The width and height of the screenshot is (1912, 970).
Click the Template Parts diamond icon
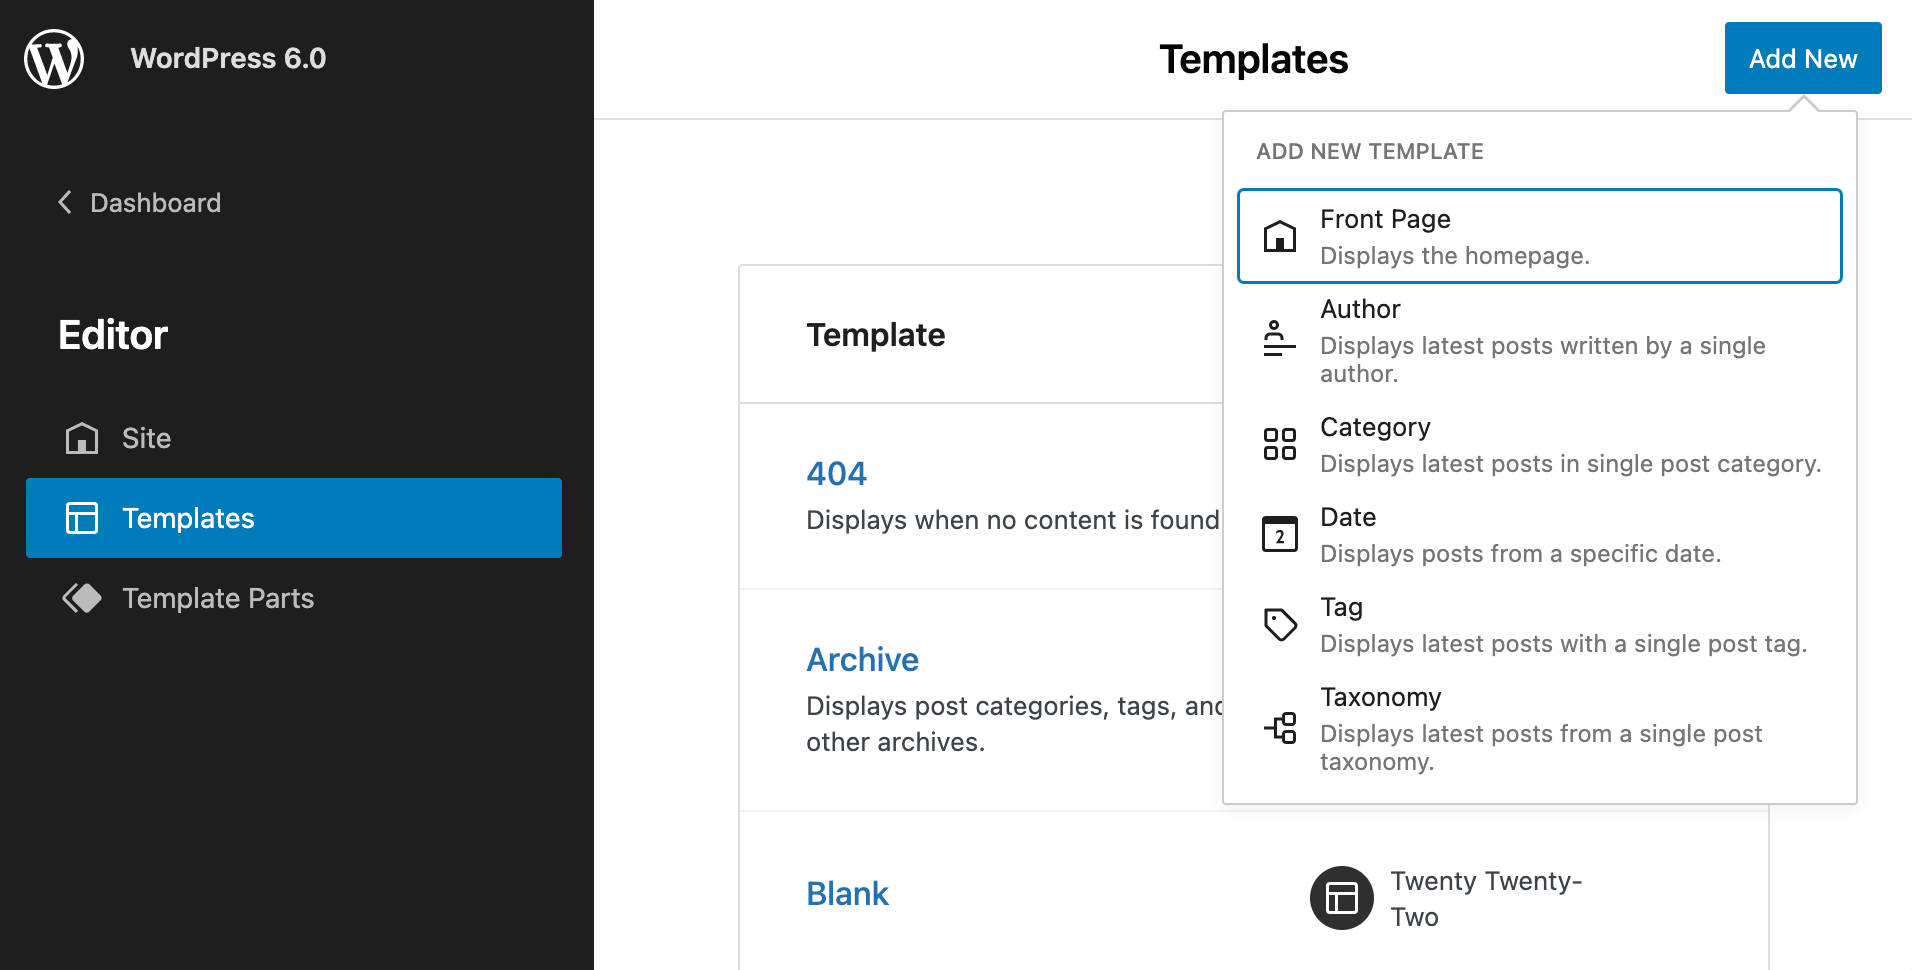click(x=83, y=598)
